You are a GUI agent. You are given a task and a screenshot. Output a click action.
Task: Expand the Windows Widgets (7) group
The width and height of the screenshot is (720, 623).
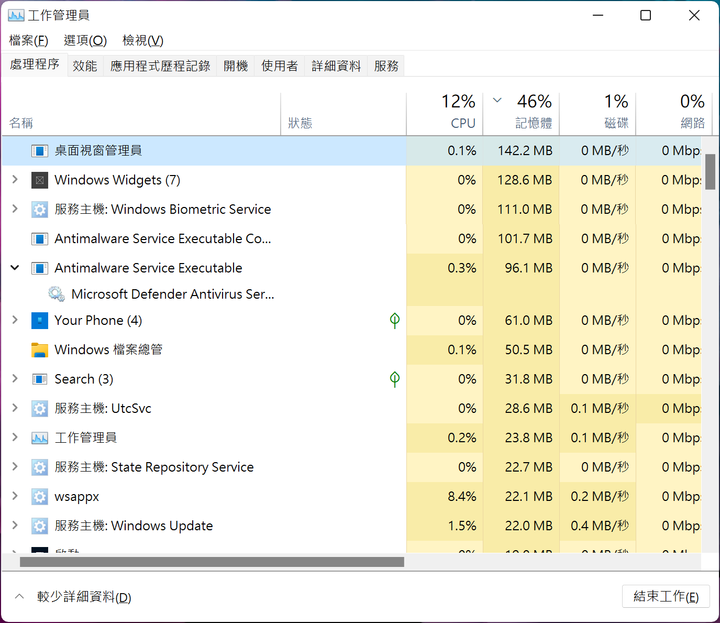point(15,180)
